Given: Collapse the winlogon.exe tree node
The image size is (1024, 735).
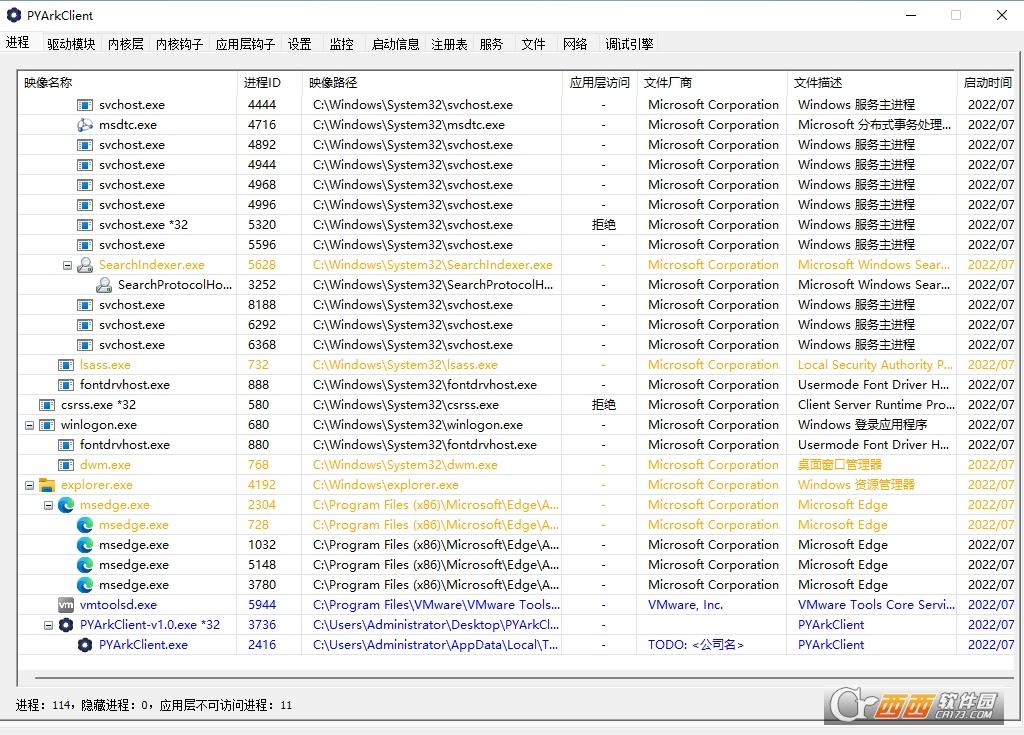Looking at the screenshot, I should pos(29,425).
